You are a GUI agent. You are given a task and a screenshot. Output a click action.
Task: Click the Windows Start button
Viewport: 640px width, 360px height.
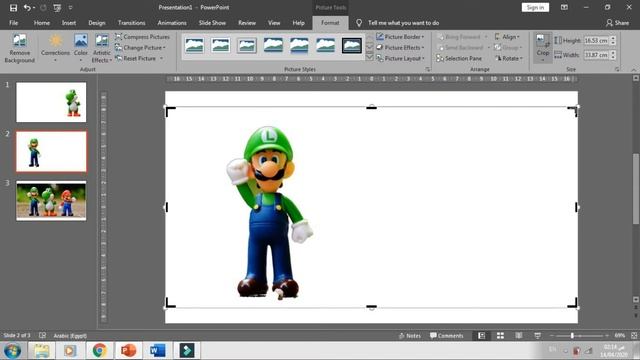coord(12,351)
